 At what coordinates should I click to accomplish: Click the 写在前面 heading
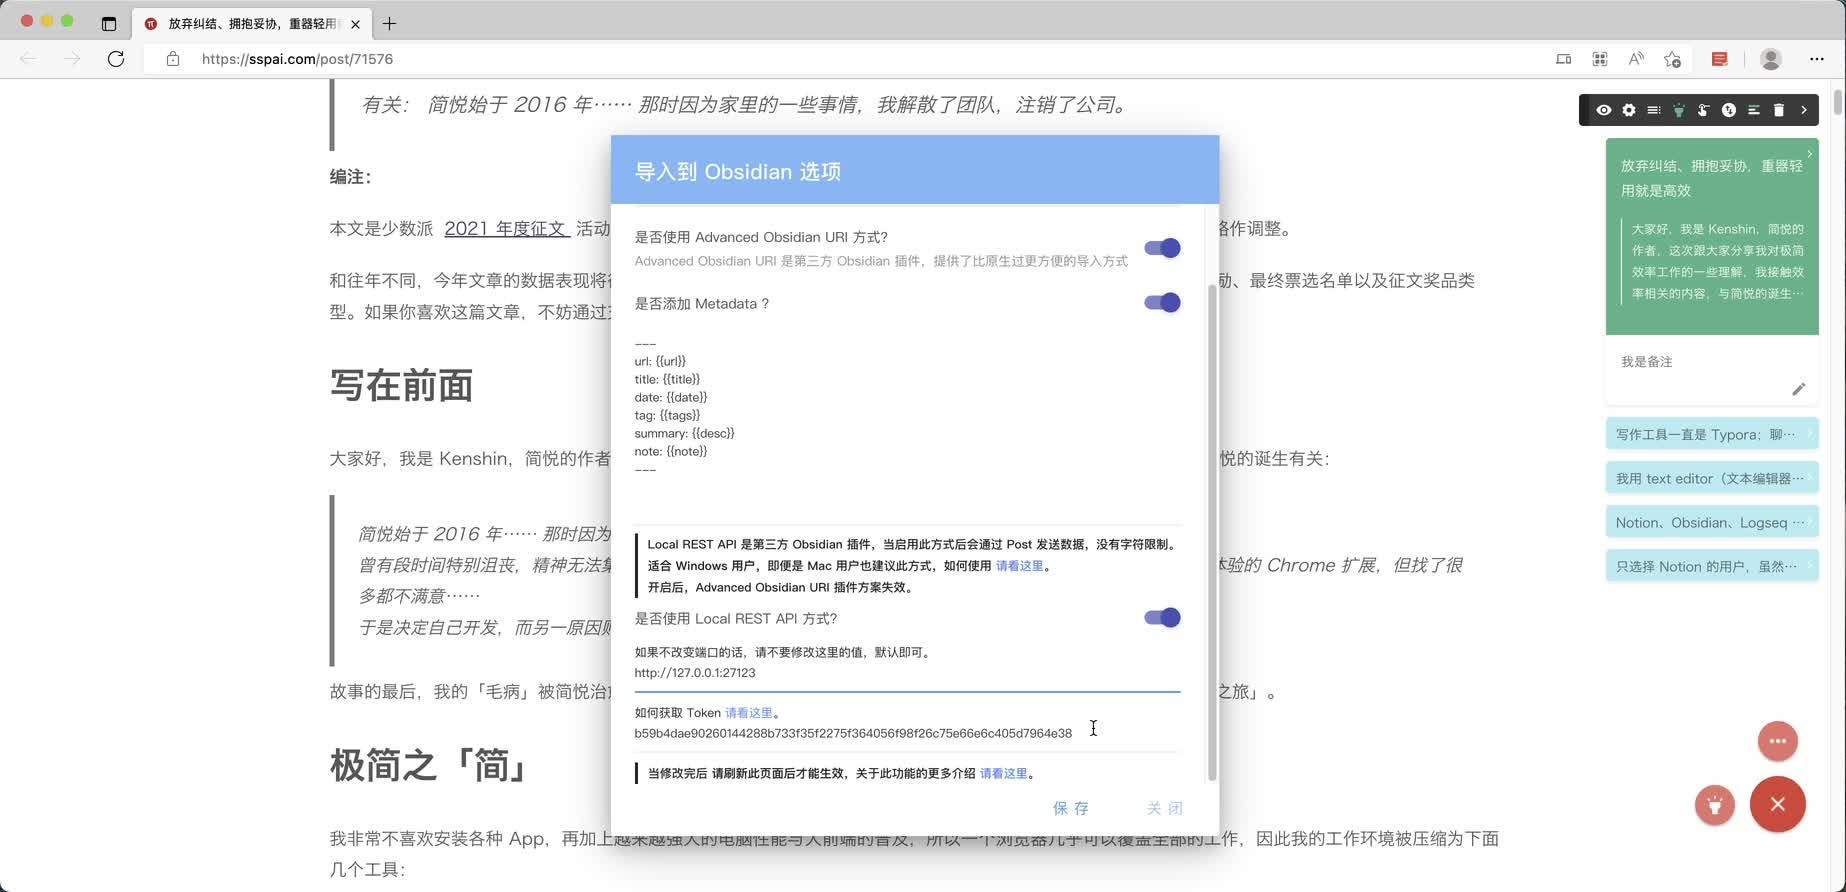tap(401, 386)
